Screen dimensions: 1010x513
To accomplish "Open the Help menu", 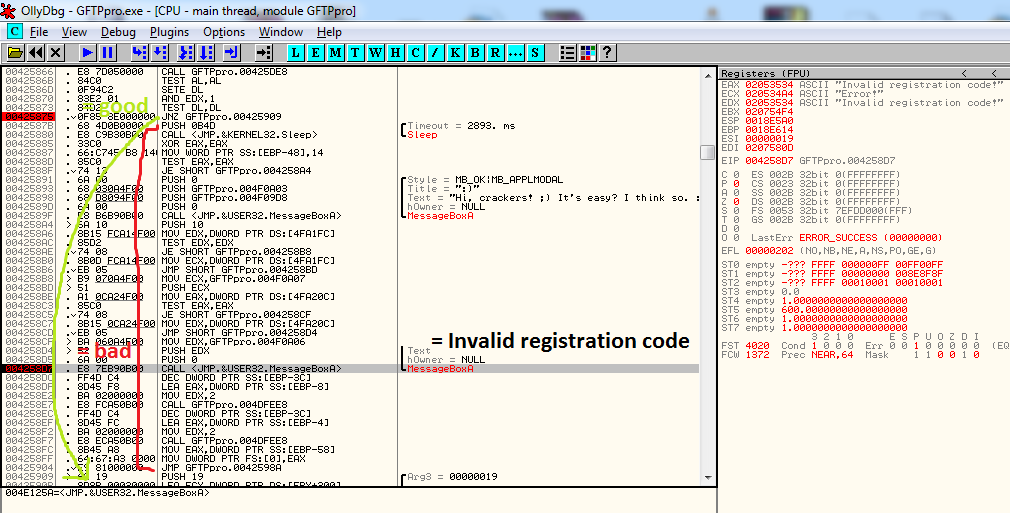I will tap(329, 32).
